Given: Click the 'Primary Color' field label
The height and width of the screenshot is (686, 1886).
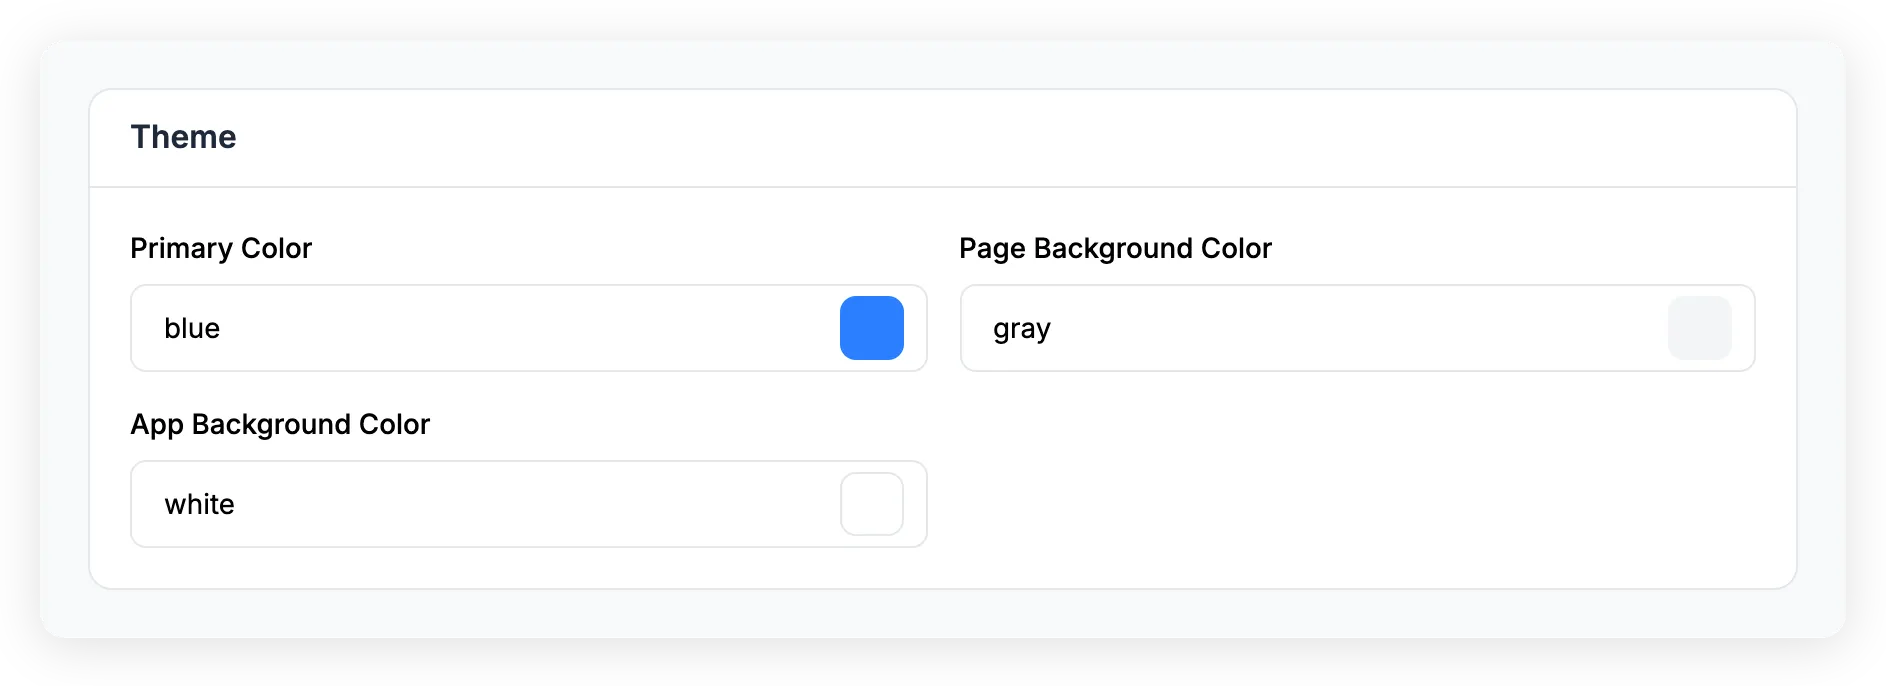Looking at the screenshot, I should point(221,248).
